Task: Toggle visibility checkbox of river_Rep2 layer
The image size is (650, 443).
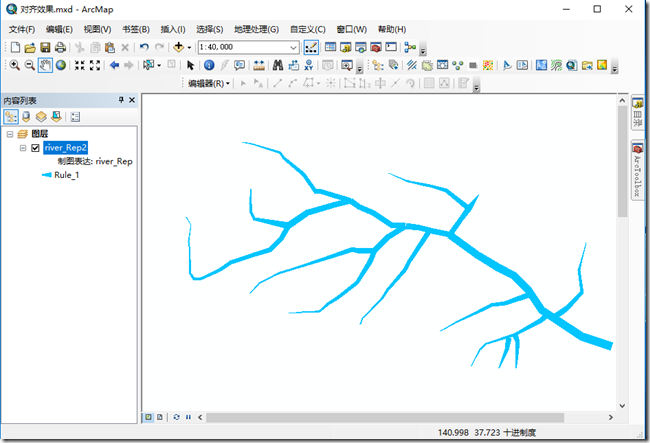Action: tap(36, 148)
